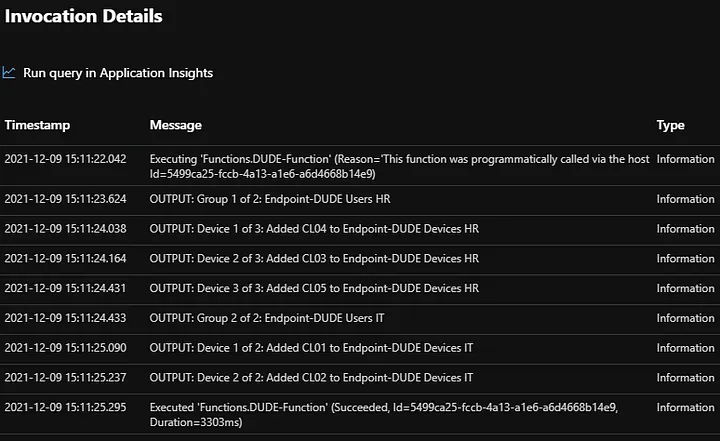This screenshot has height=441, width=720.
Task: Click timestamp 2021-12-09 15:11:25.295
Action: (66, 408)
